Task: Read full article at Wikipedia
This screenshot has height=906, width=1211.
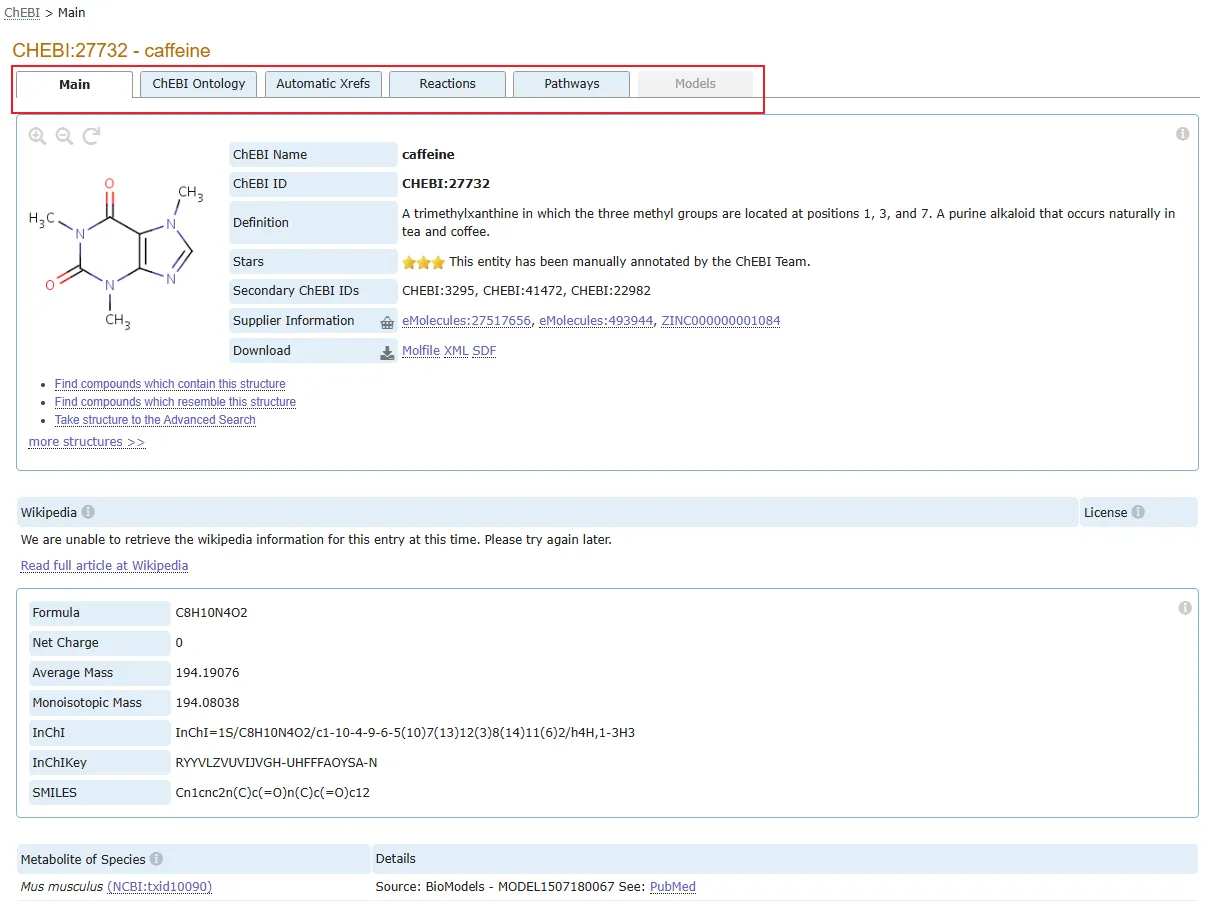Action: tap(104, 566)
